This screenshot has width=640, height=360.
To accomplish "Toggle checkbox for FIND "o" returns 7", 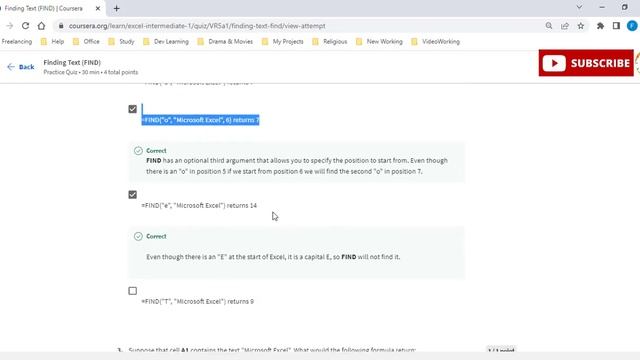I will coord(133,109).
